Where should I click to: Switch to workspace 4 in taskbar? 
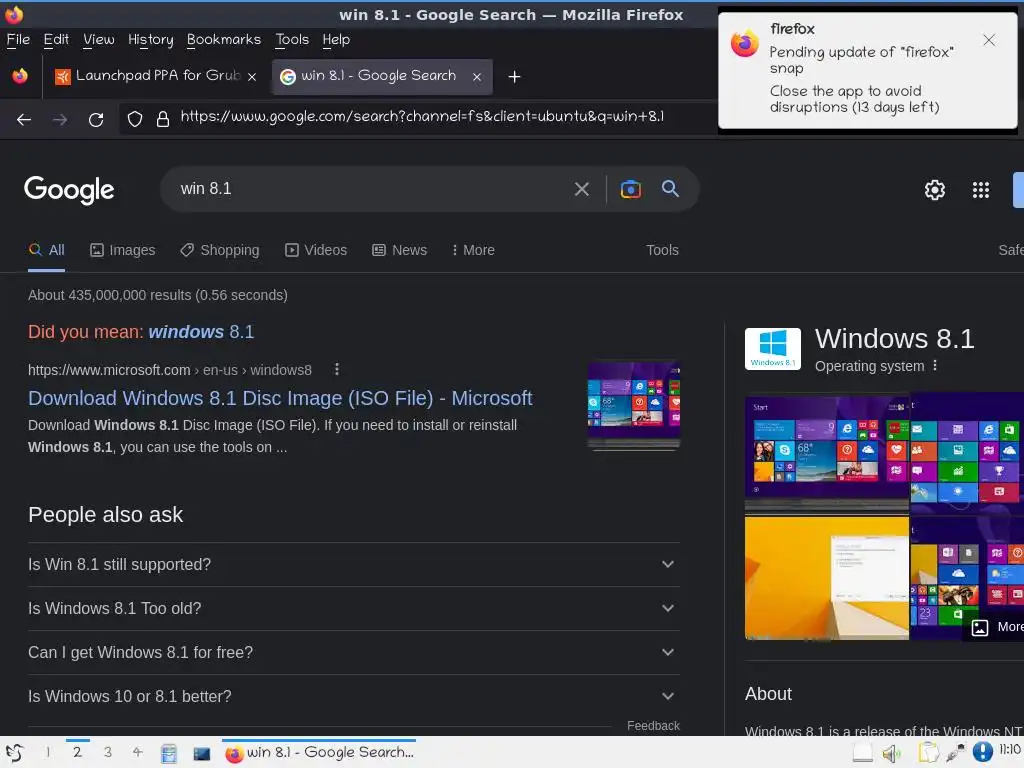click(137, 752)
